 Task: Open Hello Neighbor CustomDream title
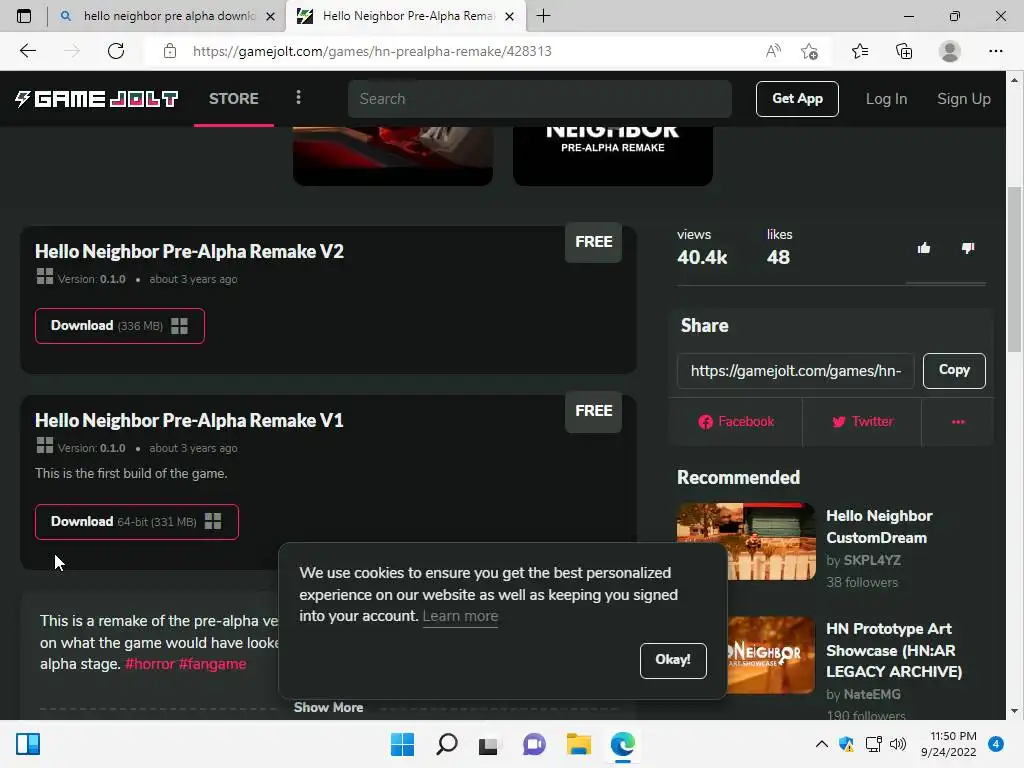pyautogui.click(x=879, y=527)
